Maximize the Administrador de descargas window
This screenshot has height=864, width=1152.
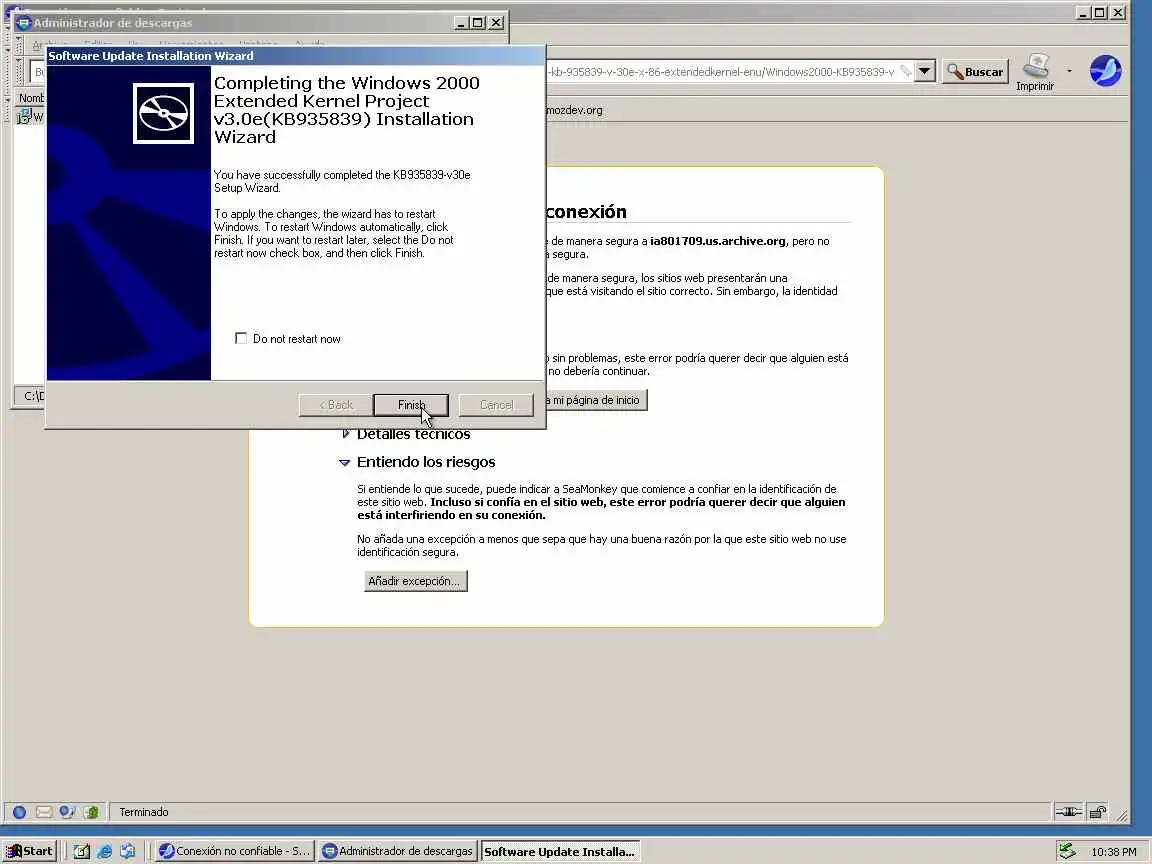(x=478, y=23)
